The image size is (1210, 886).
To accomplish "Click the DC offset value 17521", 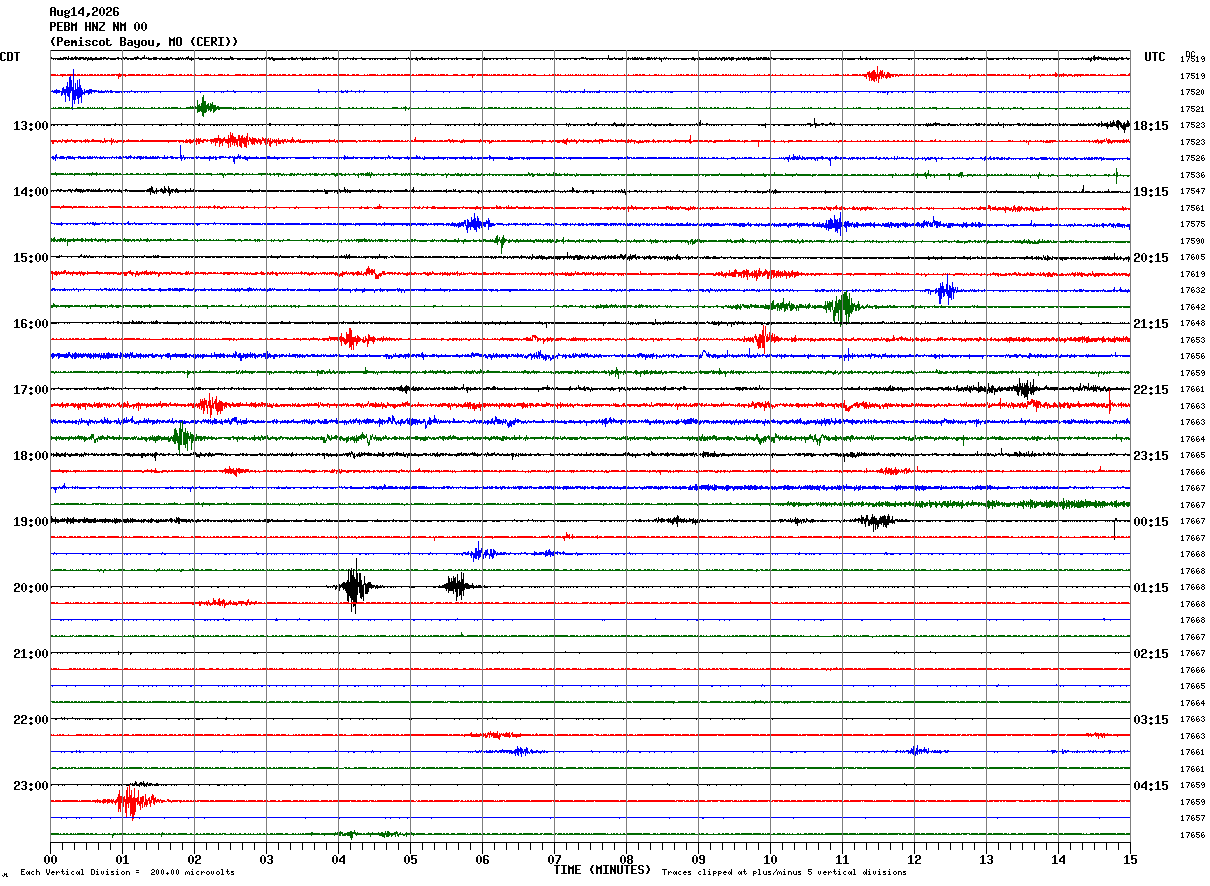I will (1192, 109).
